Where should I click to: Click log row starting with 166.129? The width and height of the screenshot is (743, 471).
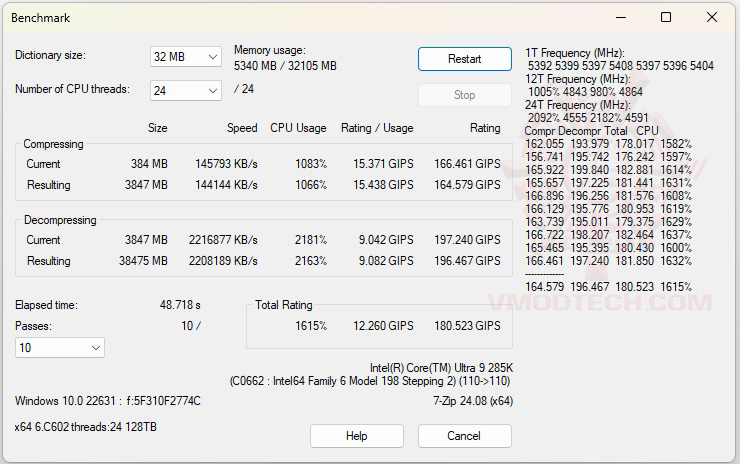(x=608, y=209)
